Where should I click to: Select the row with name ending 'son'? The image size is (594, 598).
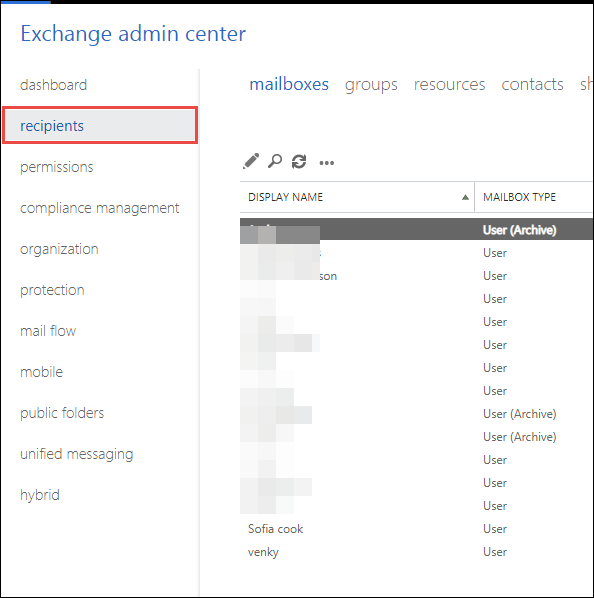click(x=416, y=276)
